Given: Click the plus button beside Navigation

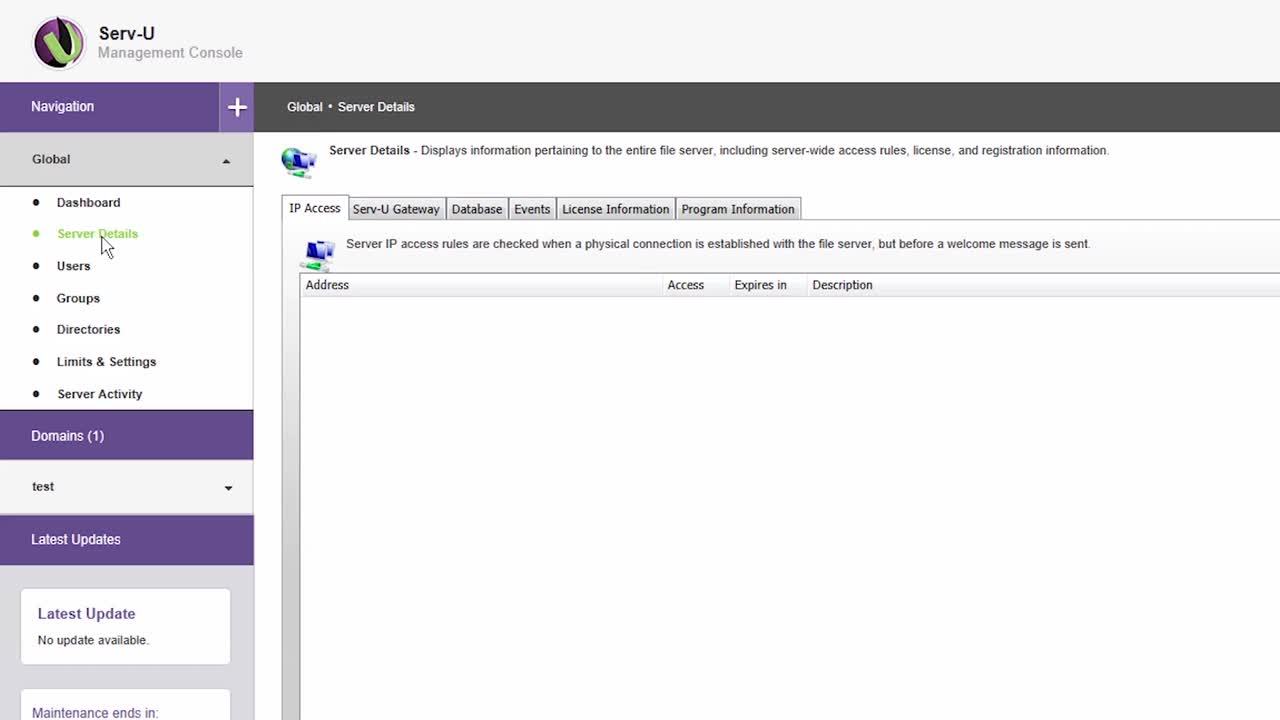Looking at the screenshot, I should pyautogui.click(x=237, y=107).
